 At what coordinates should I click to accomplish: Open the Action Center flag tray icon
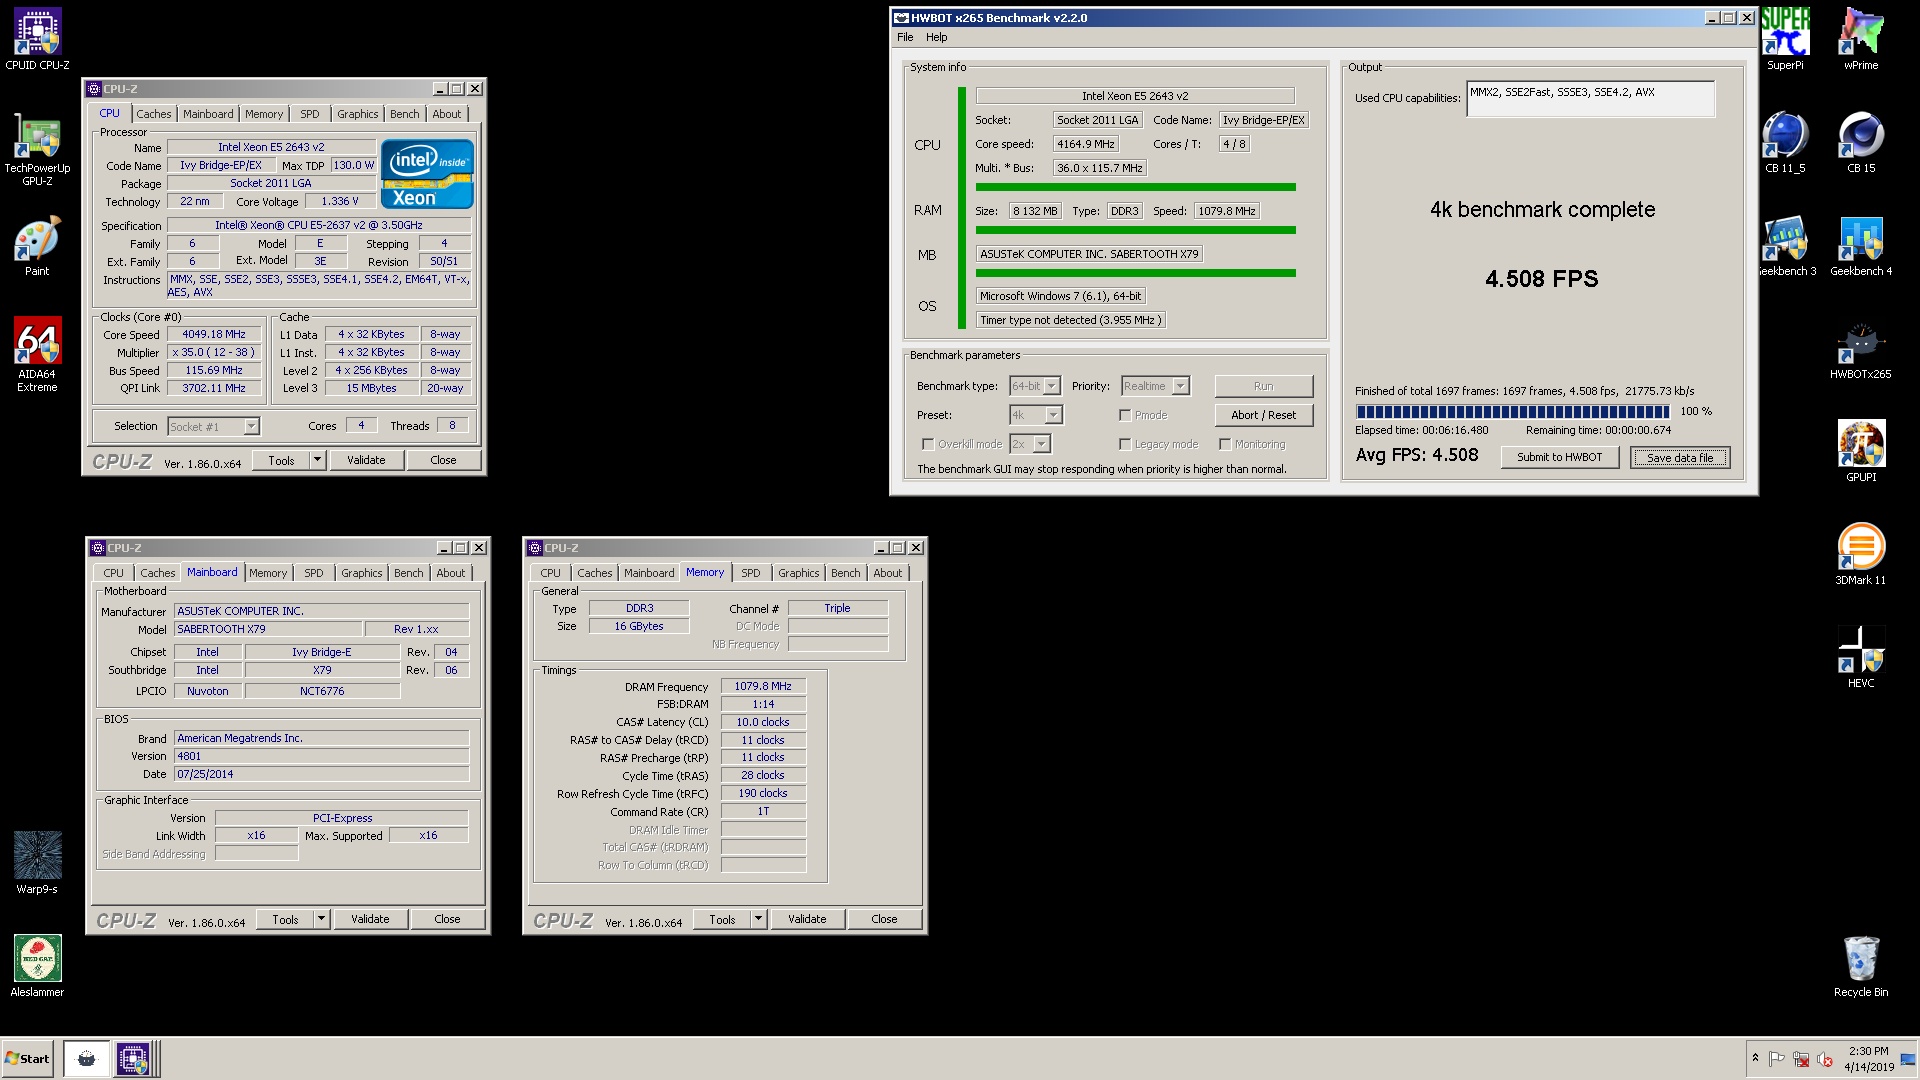coord(1777,1059)
